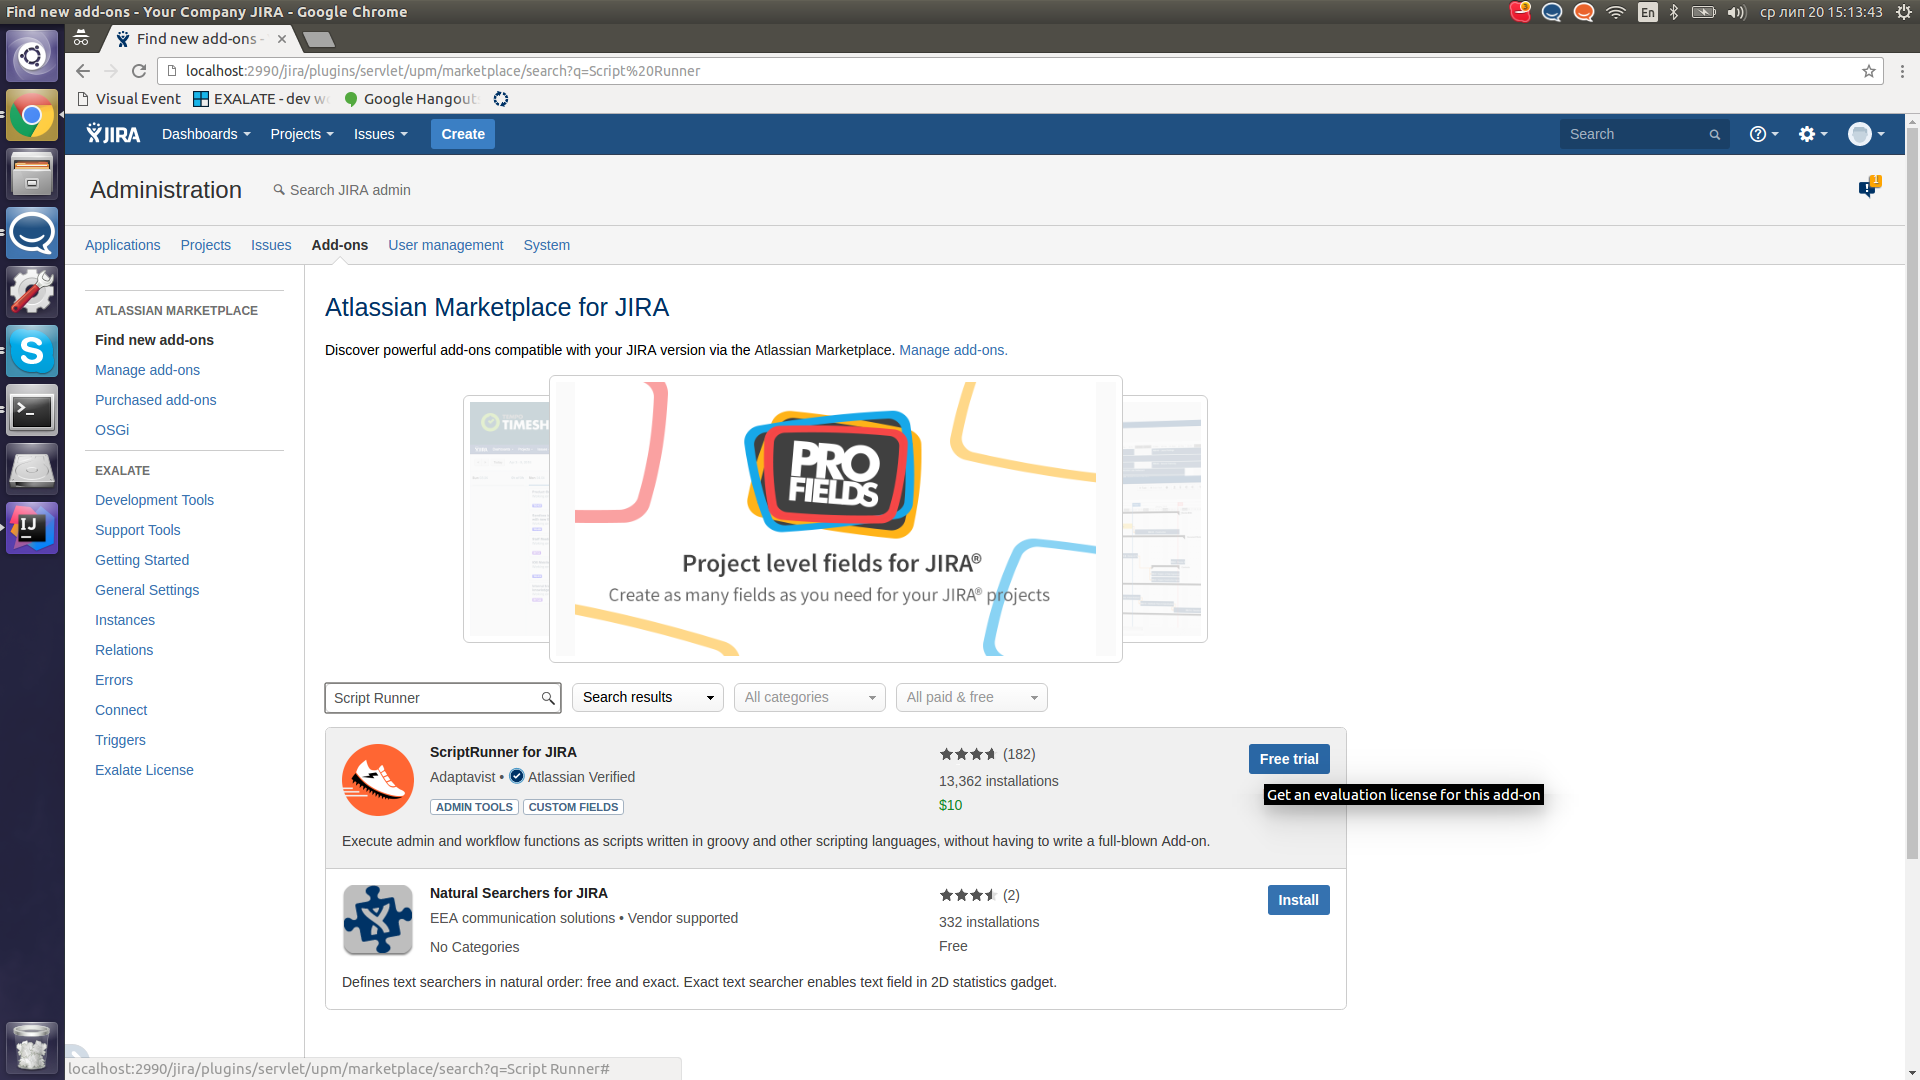Click the ScriptRunner for JIRA logo

378,780
